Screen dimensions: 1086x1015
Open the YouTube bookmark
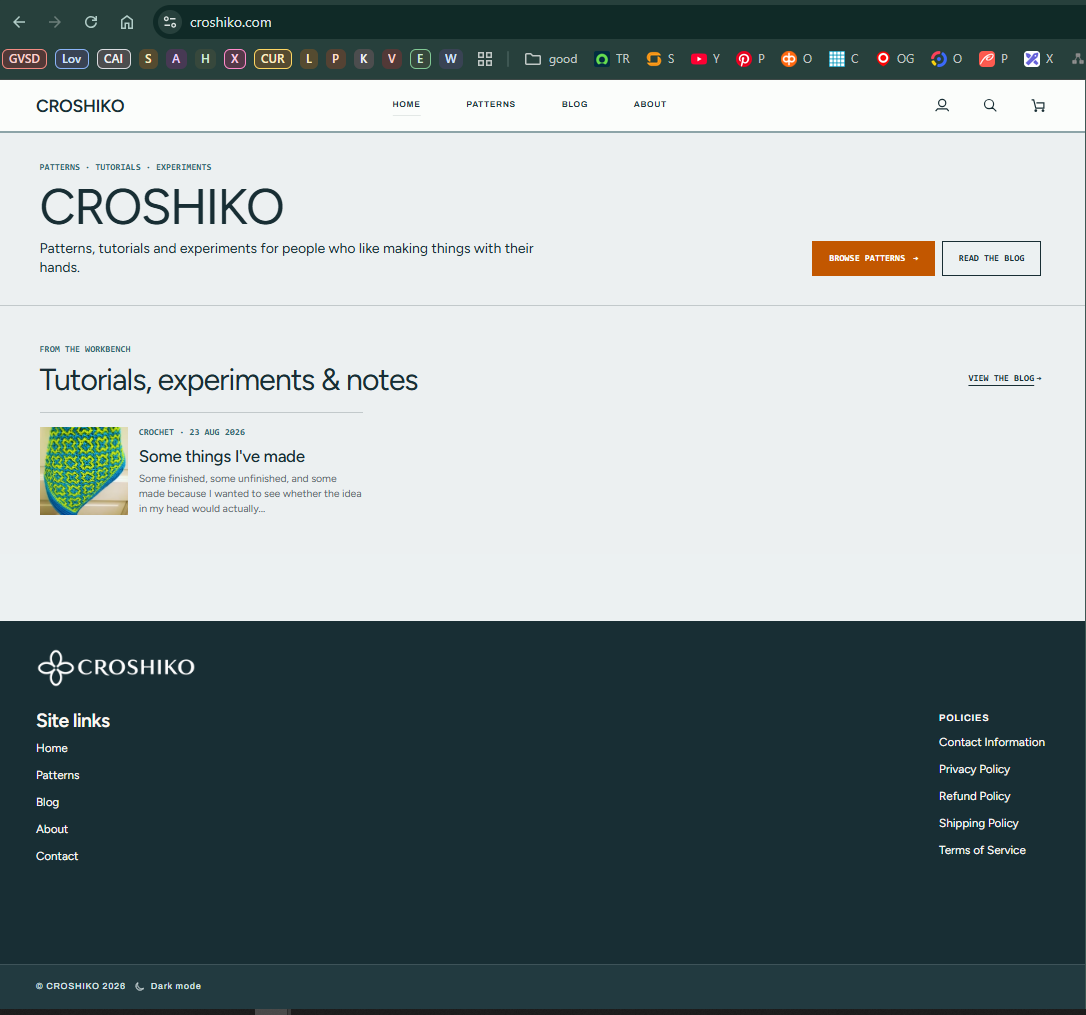coord(705,59)
